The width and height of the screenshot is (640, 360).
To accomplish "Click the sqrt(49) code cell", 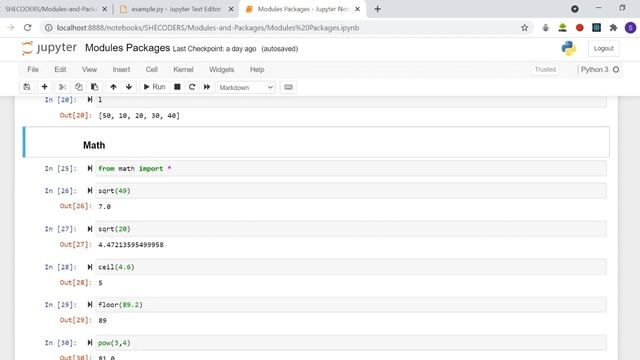I will (x=351, y=191).
